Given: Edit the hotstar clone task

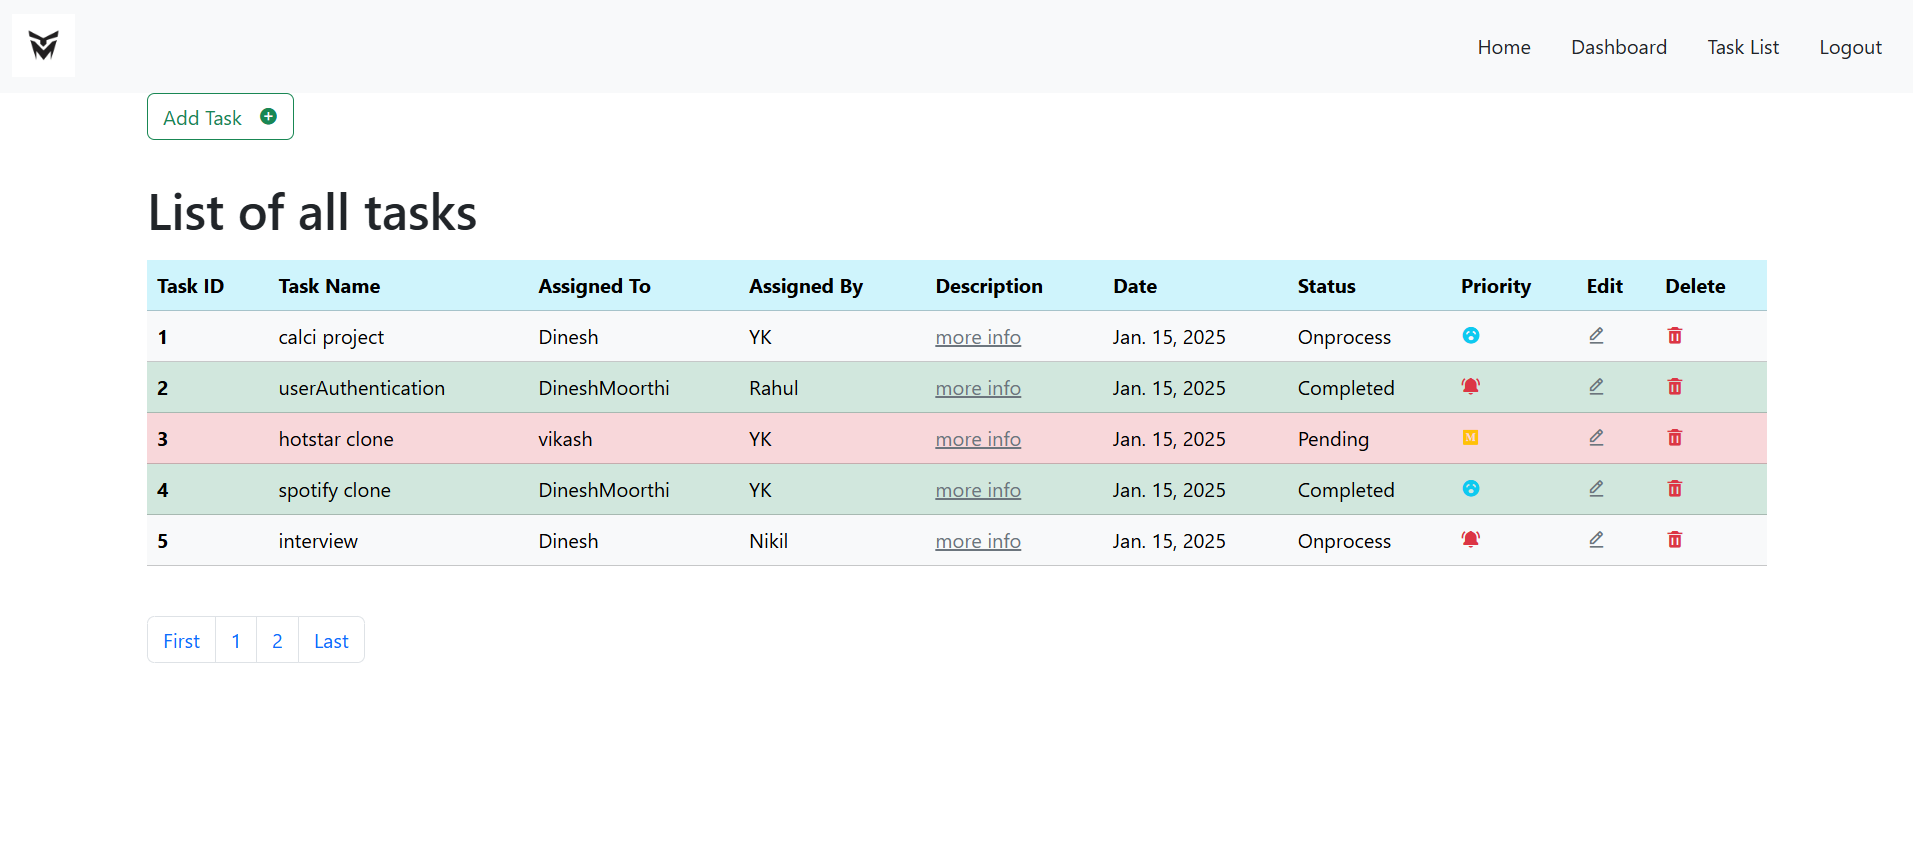Looking at the screenshot, I should coord(1596,438).
